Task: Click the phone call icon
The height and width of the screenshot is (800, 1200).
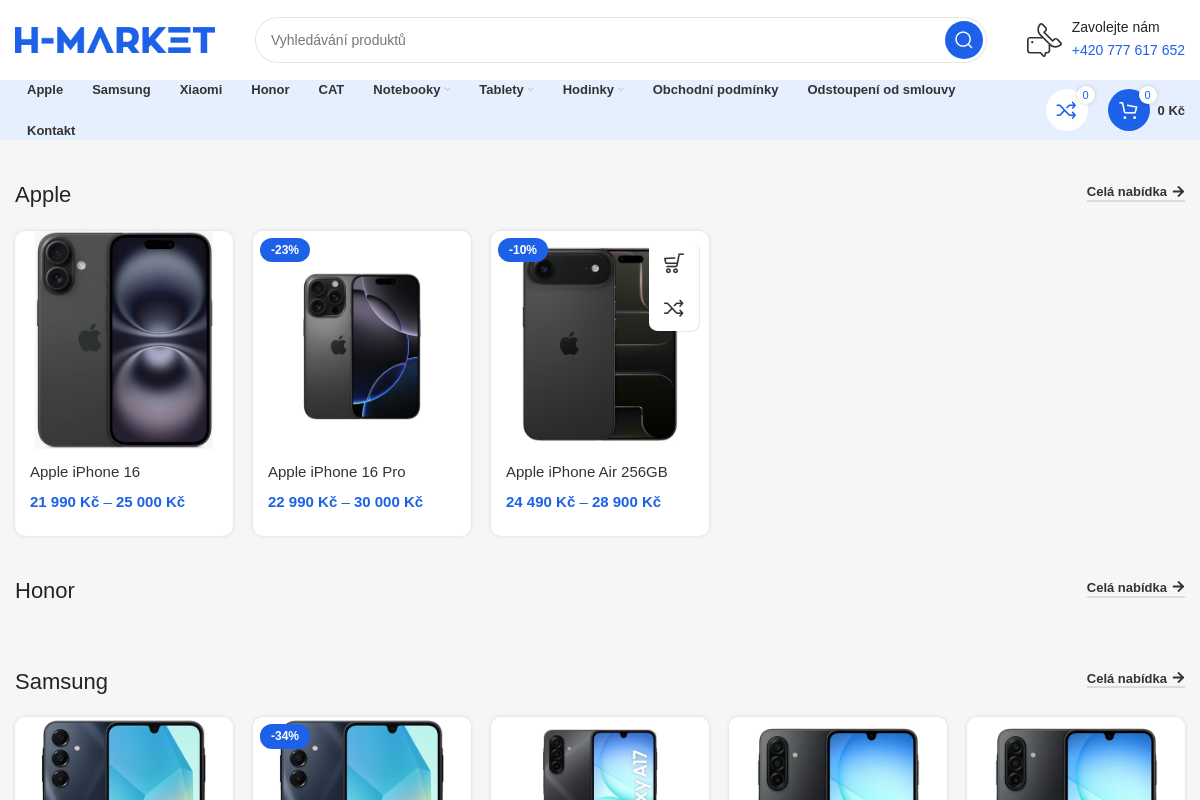Action: [1044, 40]
